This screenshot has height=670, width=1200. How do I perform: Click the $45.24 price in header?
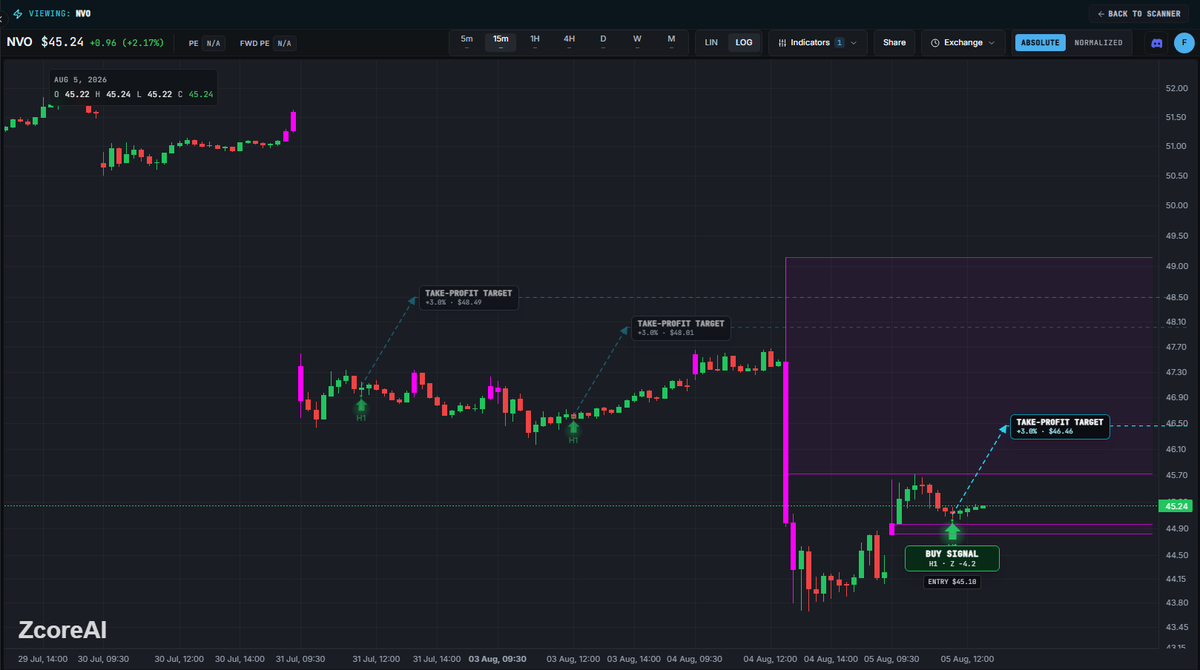pyautogui.click(x=62, y=42)
